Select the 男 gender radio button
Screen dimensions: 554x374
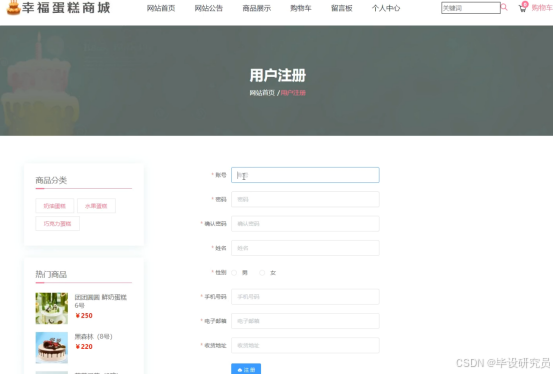click(234, 273)
